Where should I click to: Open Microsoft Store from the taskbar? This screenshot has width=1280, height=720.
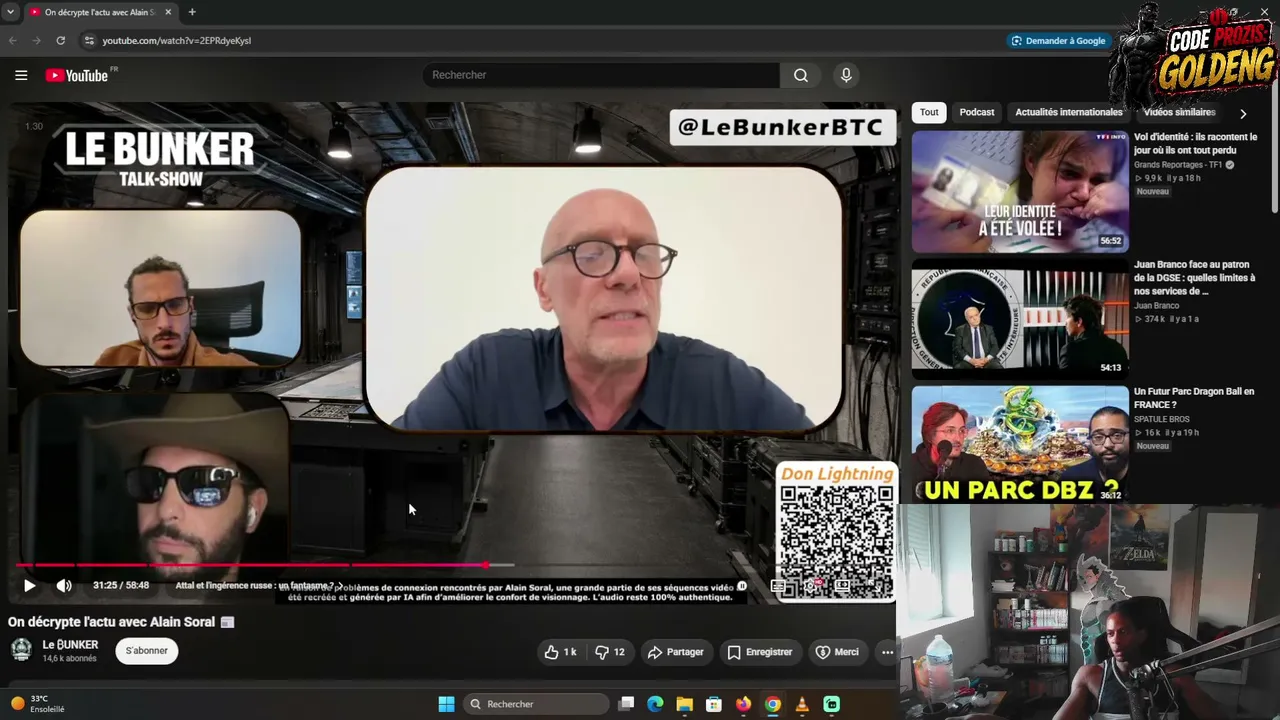tap(714, 704)
